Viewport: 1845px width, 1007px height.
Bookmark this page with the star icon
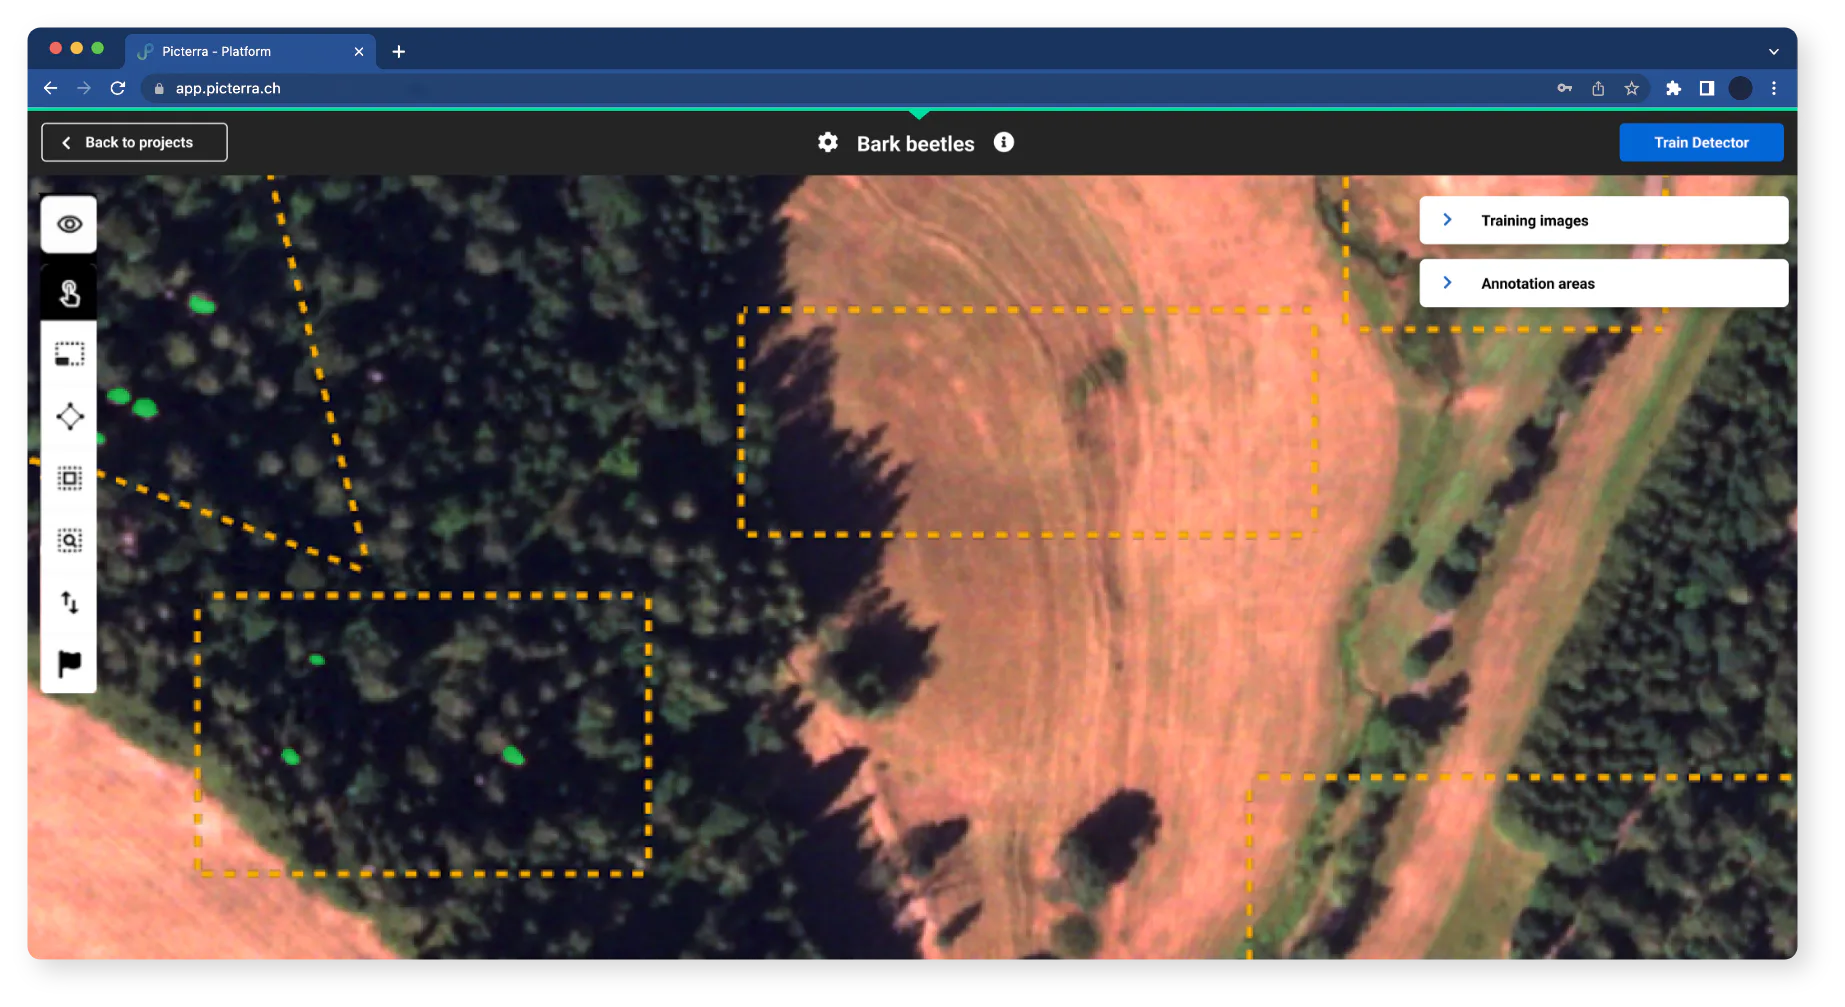[1631, 88]
